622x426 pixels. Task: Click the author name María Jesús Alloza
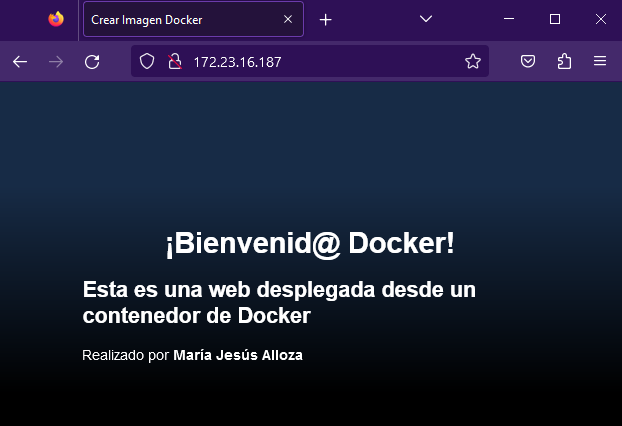tap(238, 355)
